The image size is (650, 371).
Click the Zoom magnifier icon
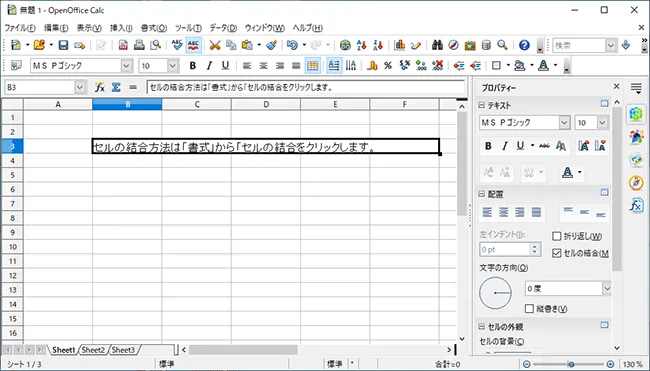click(x=502, y=45)
